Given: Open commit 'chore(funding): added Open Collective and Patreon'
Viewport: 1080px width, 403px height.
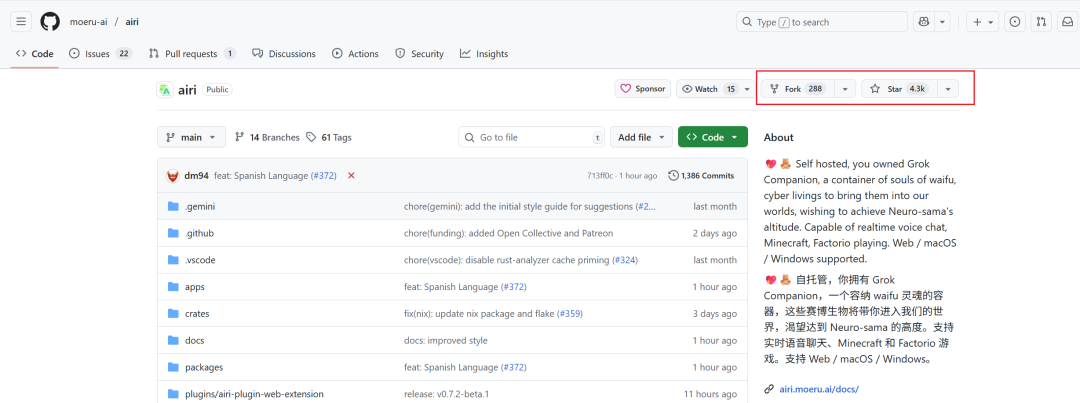Looking at the screenshot, I should coord(508,234).
